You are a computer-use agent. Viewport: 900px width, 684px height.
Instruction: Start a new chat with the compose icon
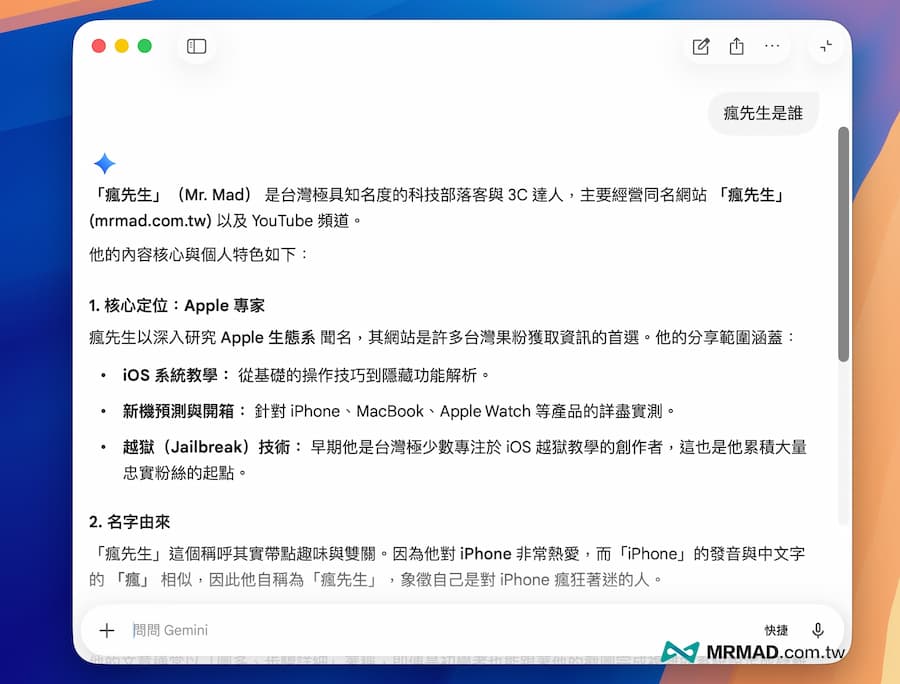(x=701, y=46)
